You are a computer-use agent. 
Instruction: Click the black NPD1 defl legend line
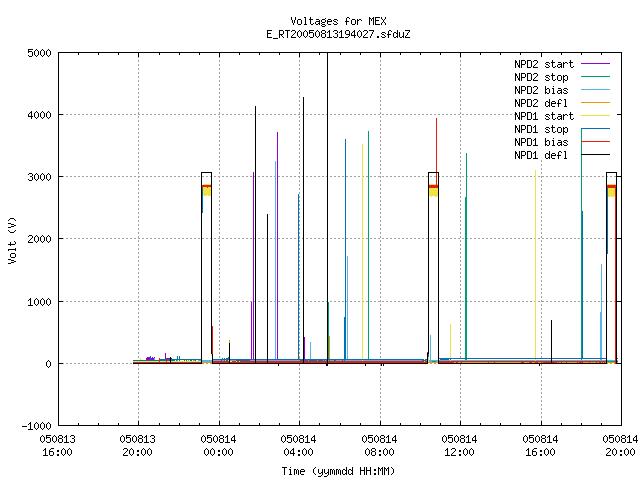(596, 155)
